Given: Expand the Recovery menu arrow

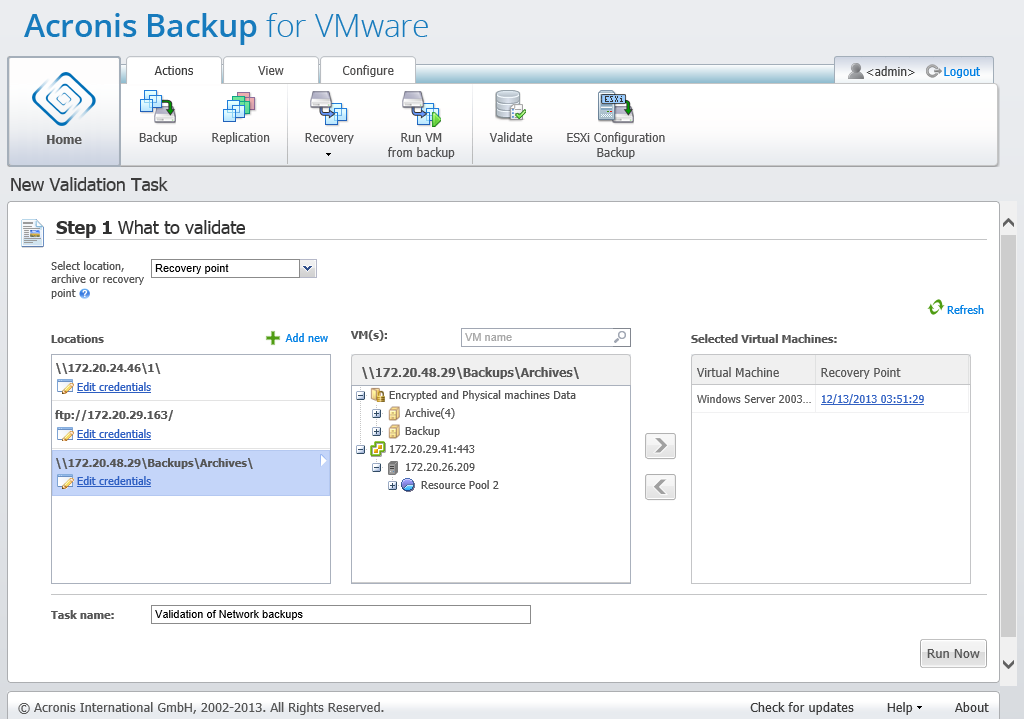Looking at the screenshot, I should tap(328, 155).
